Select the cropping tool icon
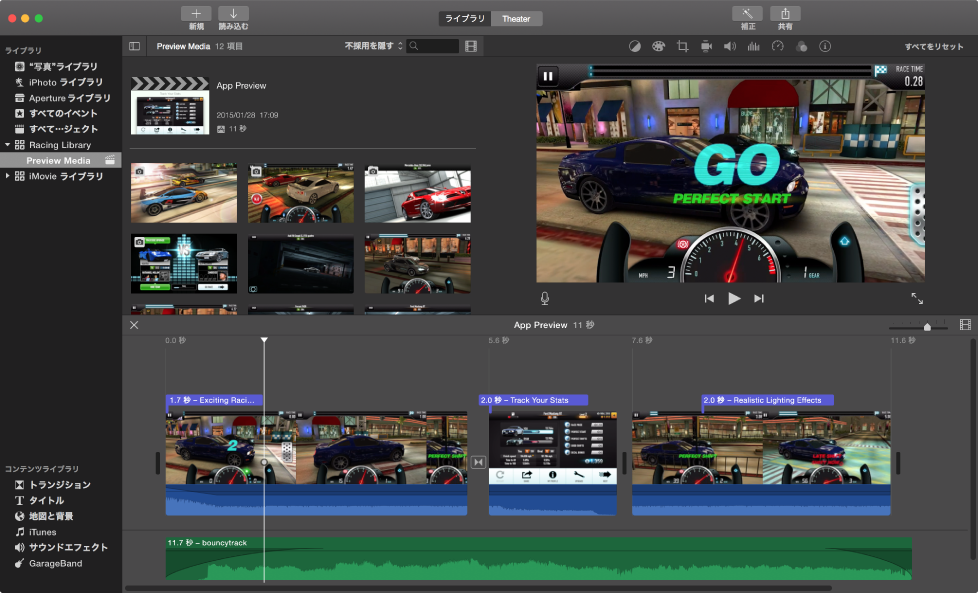 pyautogui.click(x=682, y=46)
